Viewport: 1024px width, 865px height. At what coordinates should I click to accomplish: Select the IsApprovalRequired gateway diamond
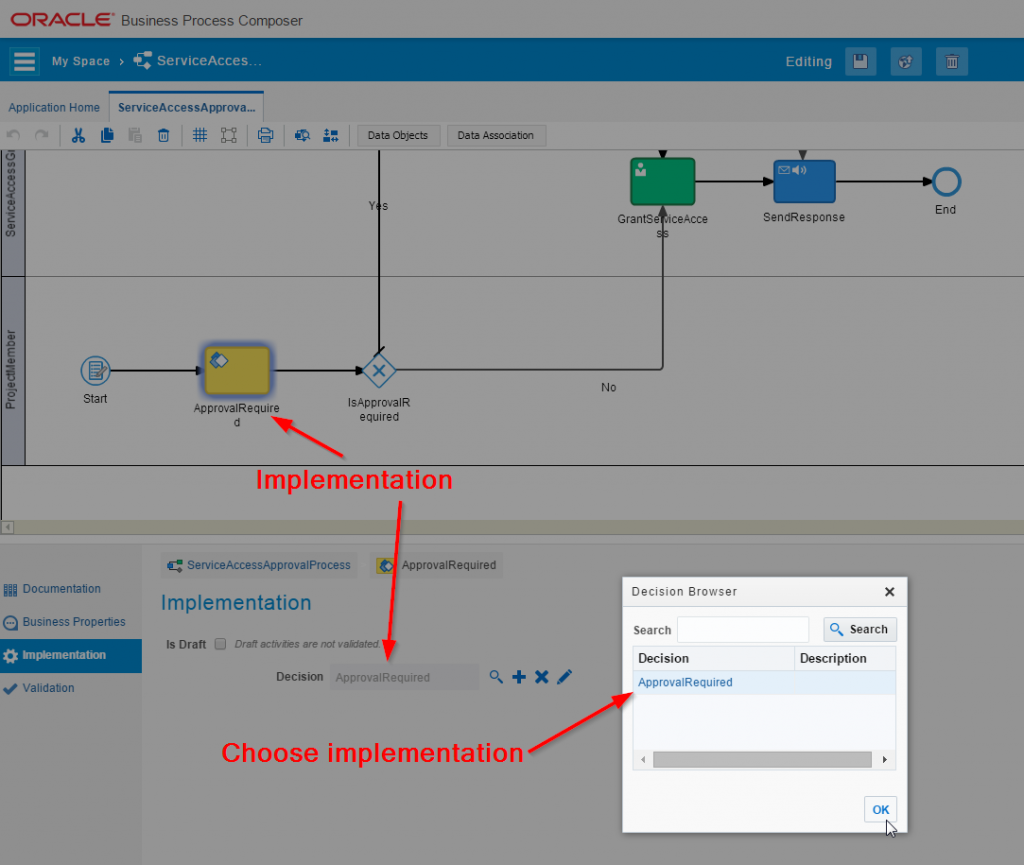[379, 371]
